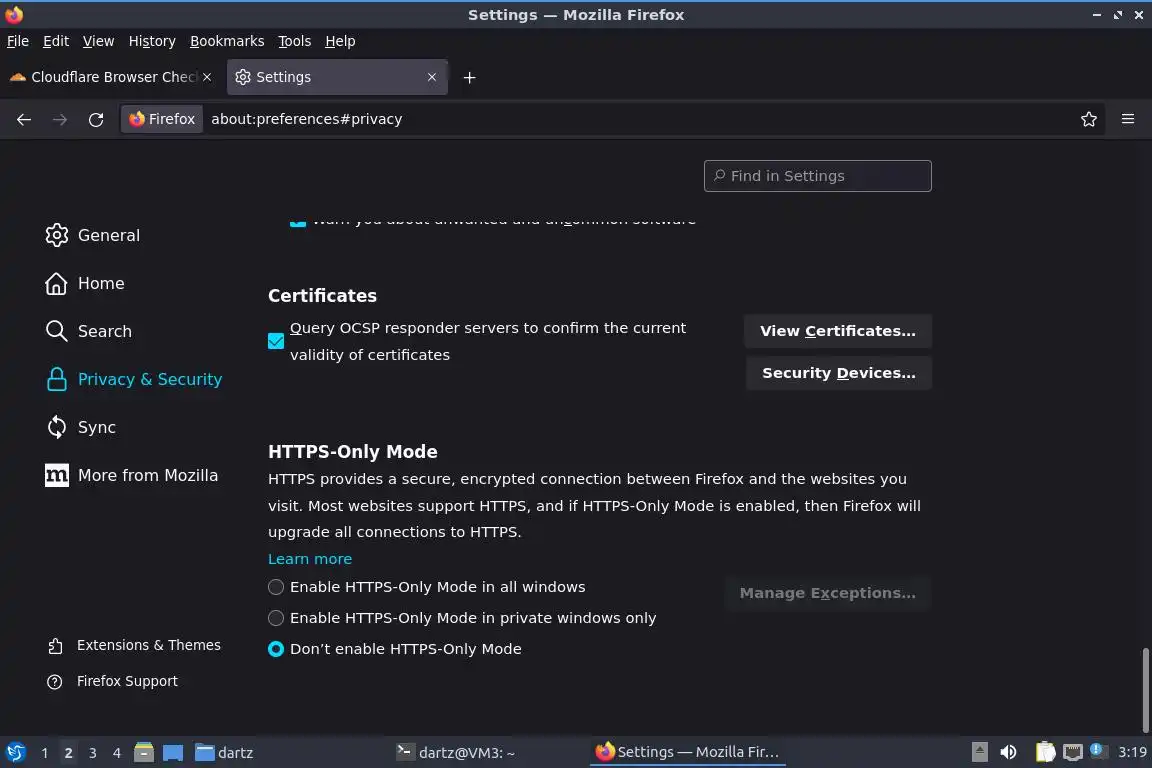Viewport: 1152px width, 768px height.
Task: Click the Firefox identity box in the address bar
Action: (162, 119)
